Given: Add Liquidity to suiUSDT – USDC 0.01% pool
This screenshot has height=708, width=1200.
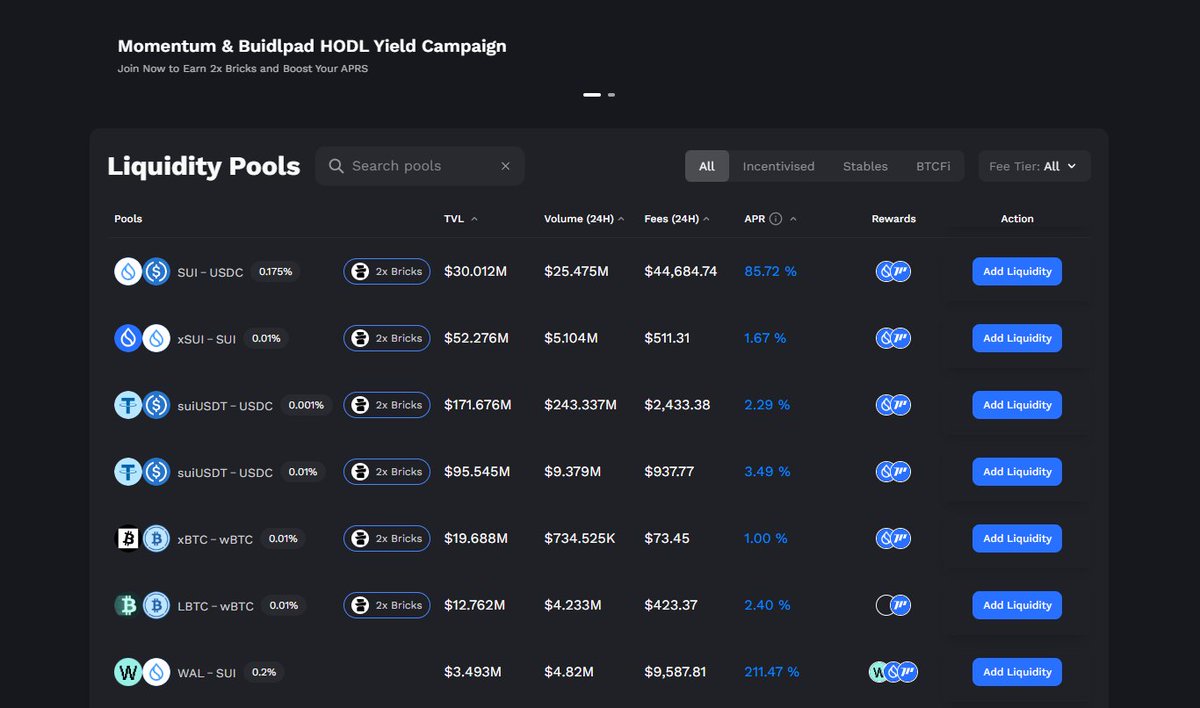Looking at the screenshot, I should click(x=1017, y=472).
